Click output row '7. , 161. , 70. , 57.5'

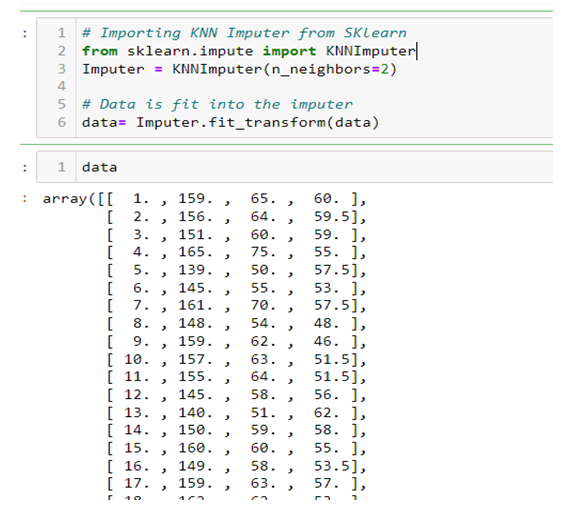pos(236,306)
